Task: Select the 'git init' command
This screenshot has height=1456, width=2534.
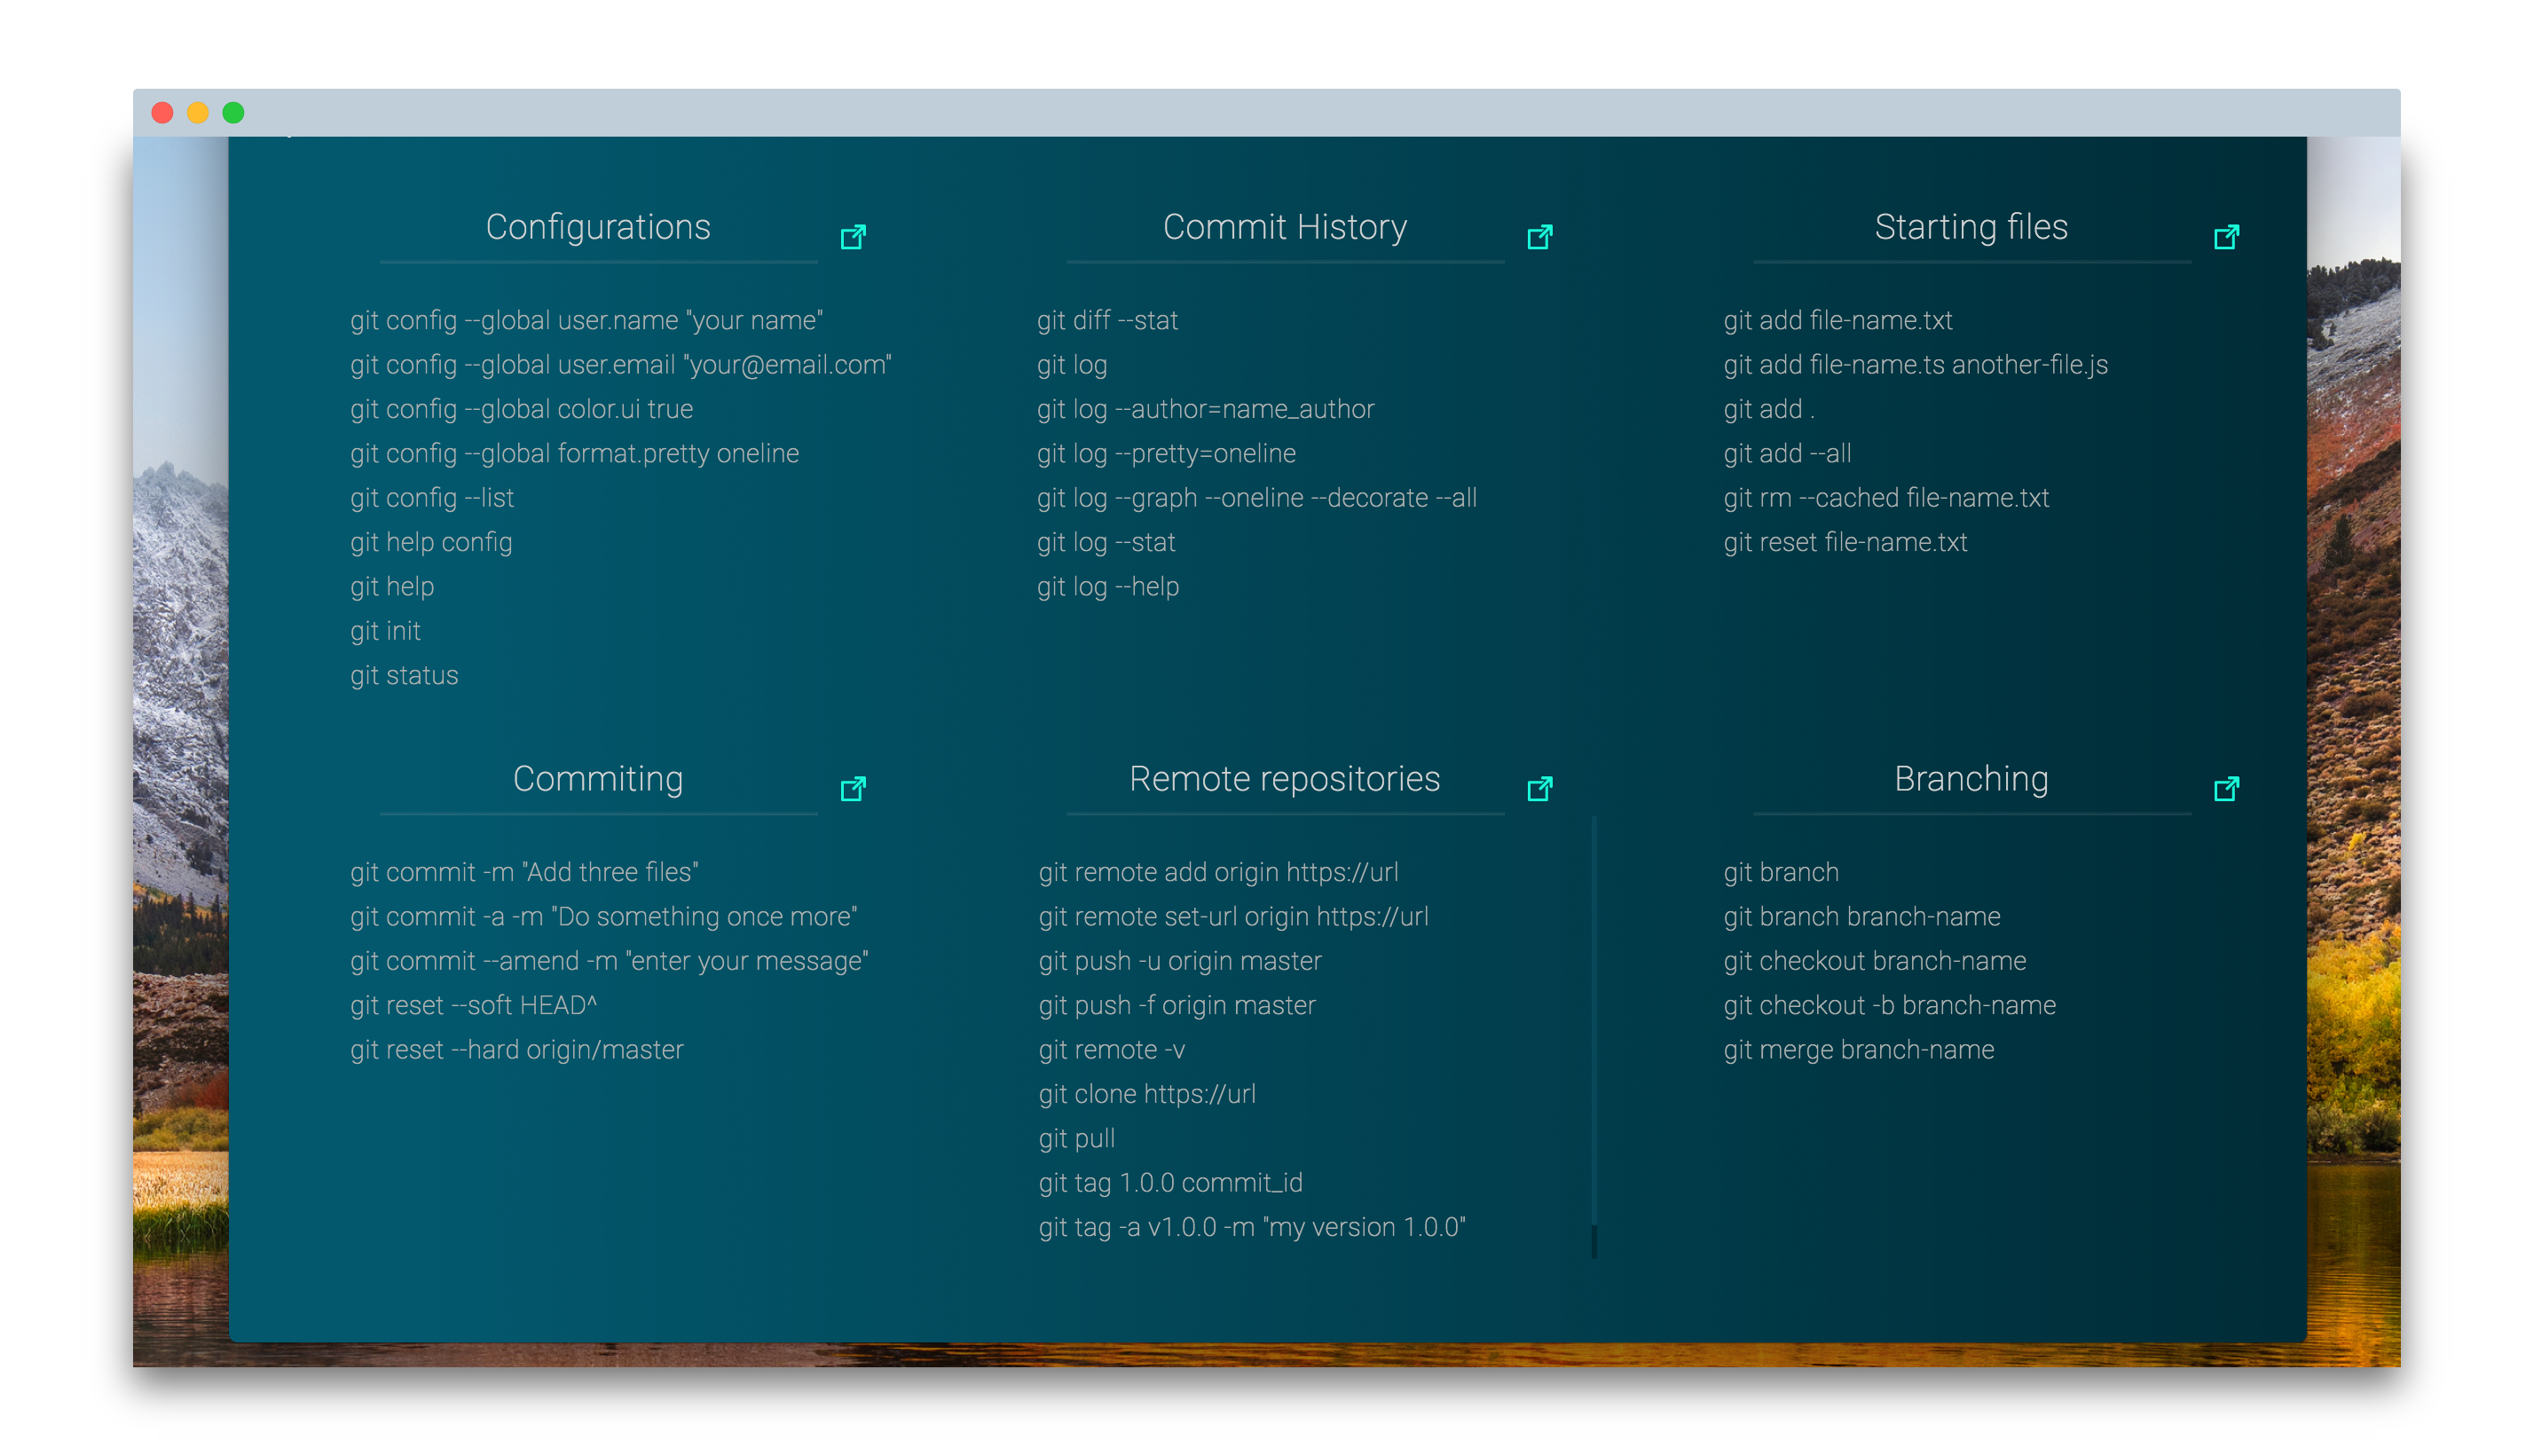Action: pos(385,631)
